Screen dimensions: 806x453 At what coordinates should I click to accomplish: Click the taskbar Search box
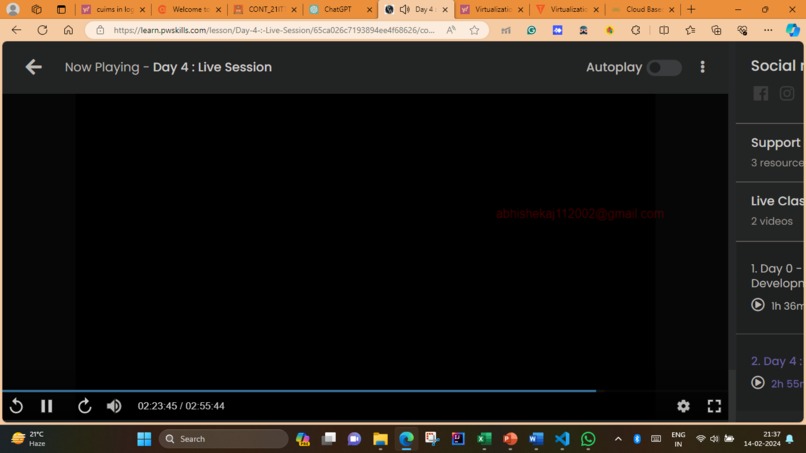click(x=223, y=439)
